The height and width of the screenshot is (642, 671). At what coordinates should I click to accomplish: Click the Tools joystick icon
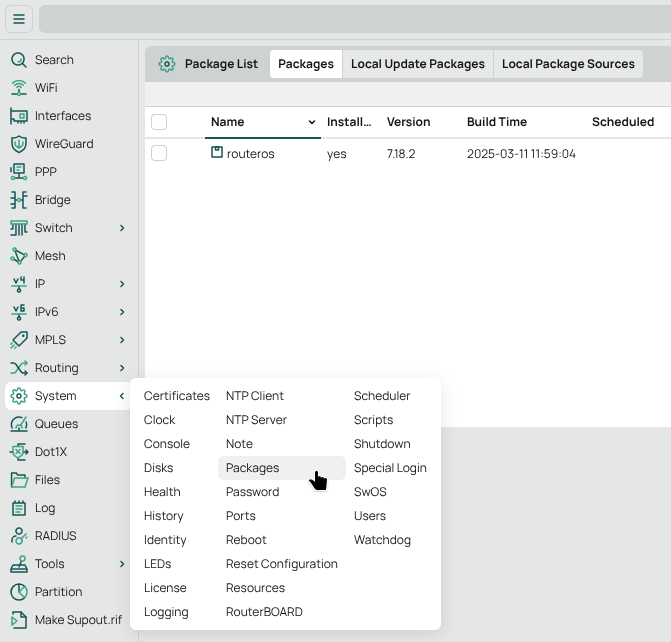(19, 564)
